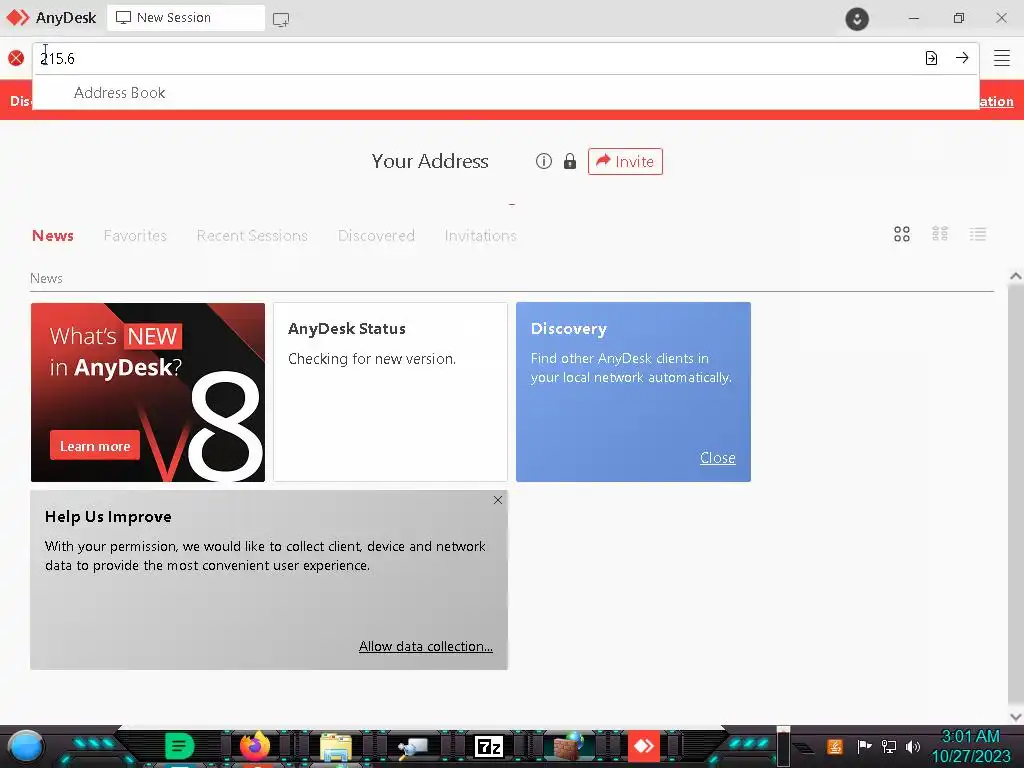Click the news list scroll-down arrow
This screenshot has height=768, width=1024.
(1016, 716)
